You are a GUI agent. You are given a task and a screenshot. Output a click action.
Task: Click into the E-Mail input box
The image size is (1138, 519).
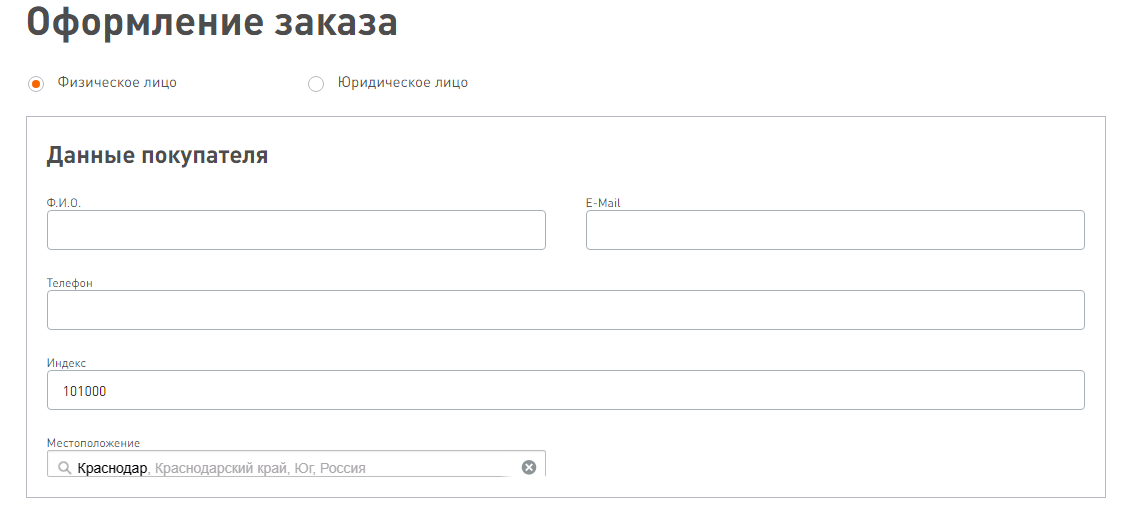point(835,230)
